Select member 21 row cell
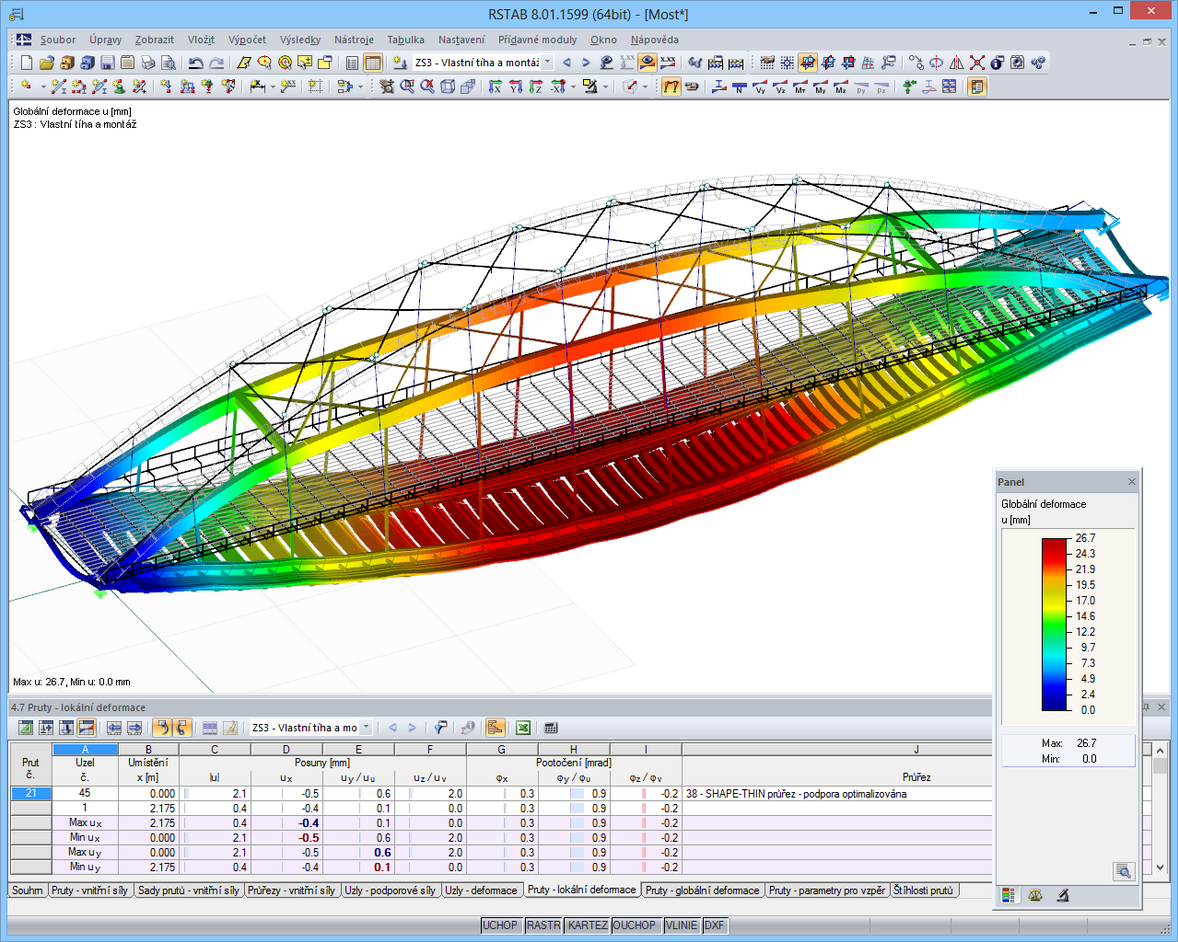This screenshot has width=1178, height=942. tap(31, 793)
